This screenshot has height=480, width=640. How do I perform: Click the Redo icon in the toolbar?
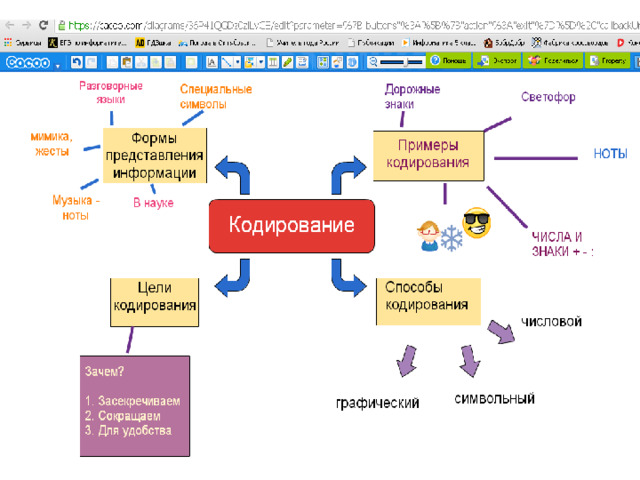[92, 62]
